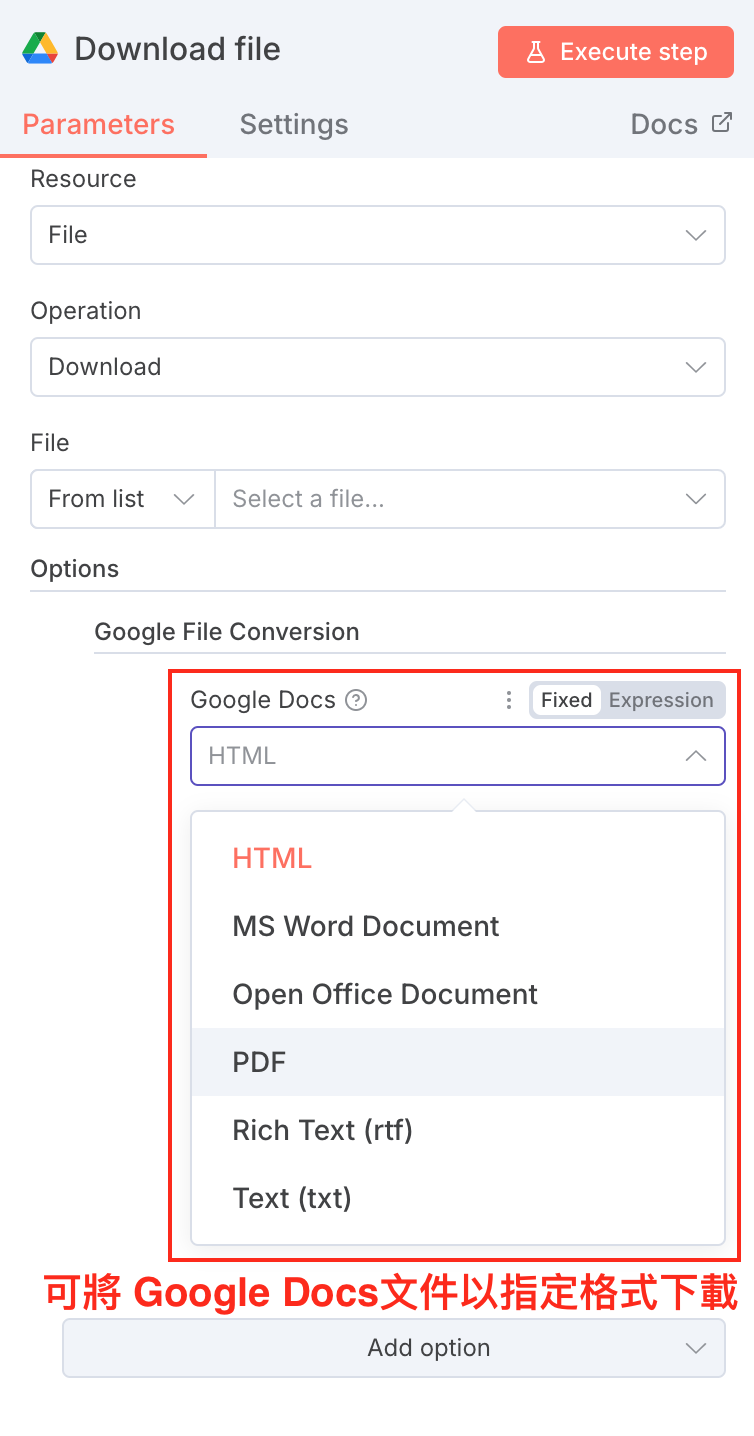Switch to the Parameters tab

point(99,125)
